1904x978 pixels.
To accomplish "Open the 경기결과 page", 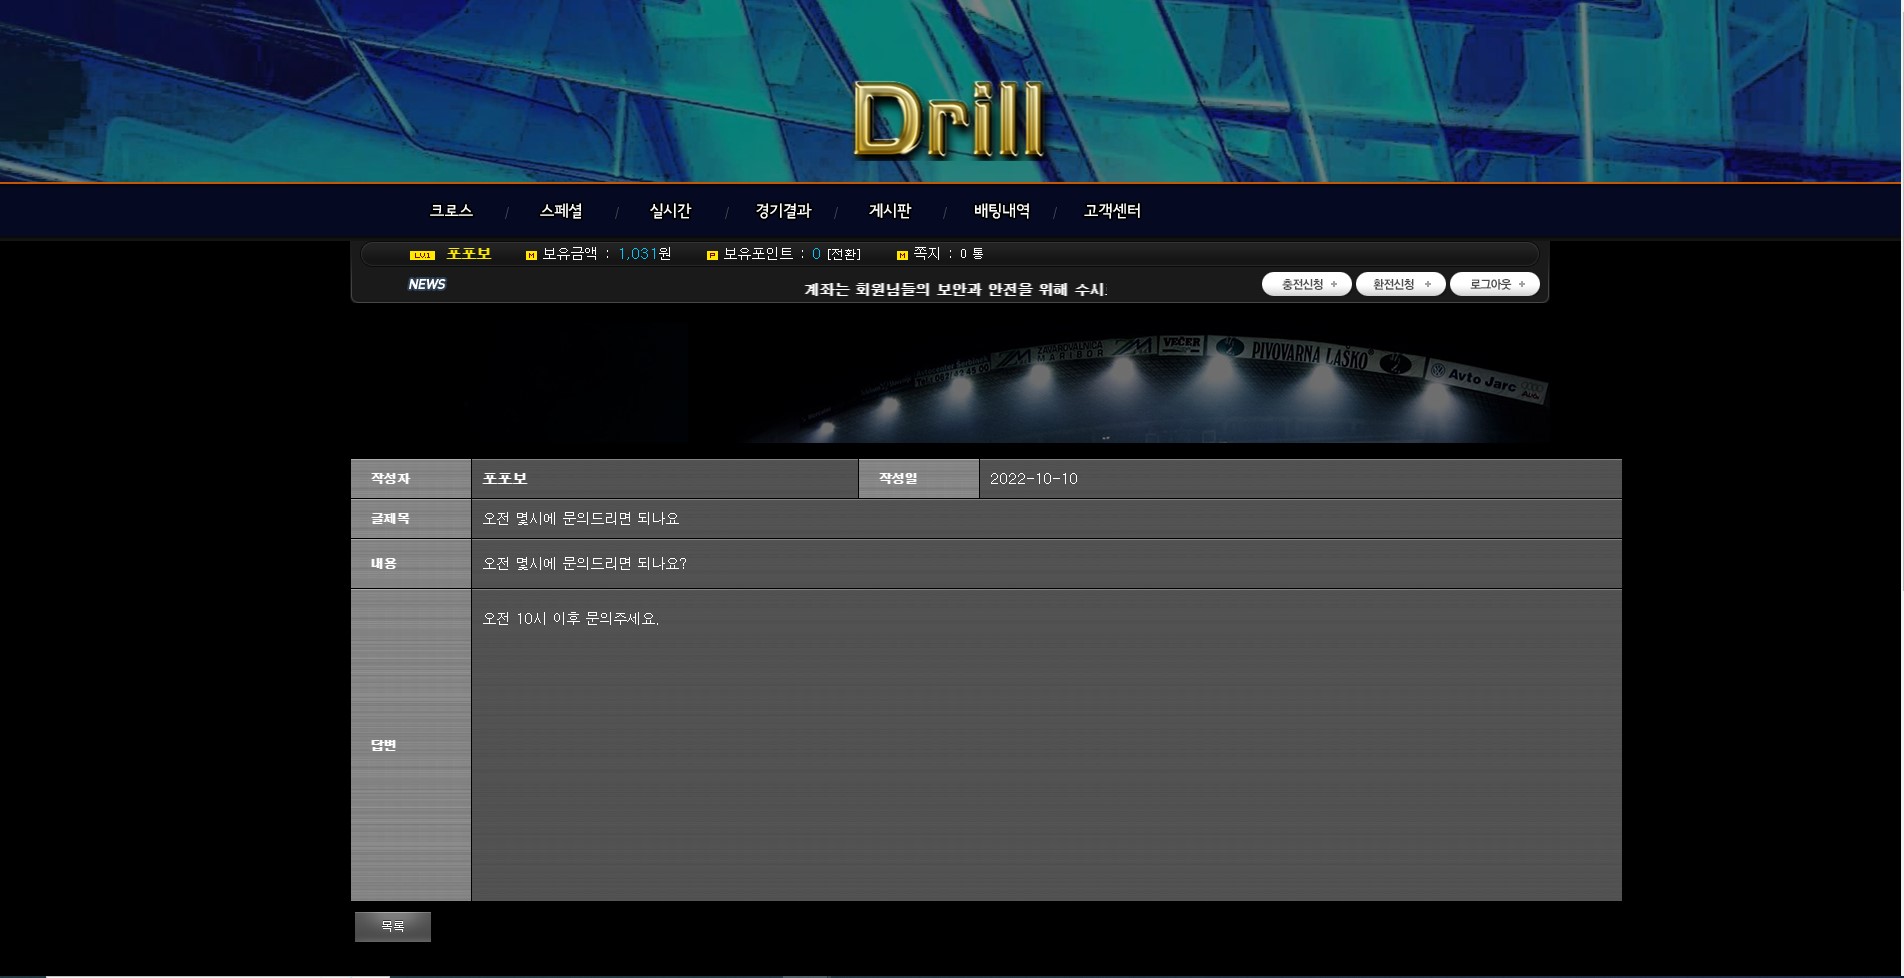I will [x=783, y=211].
